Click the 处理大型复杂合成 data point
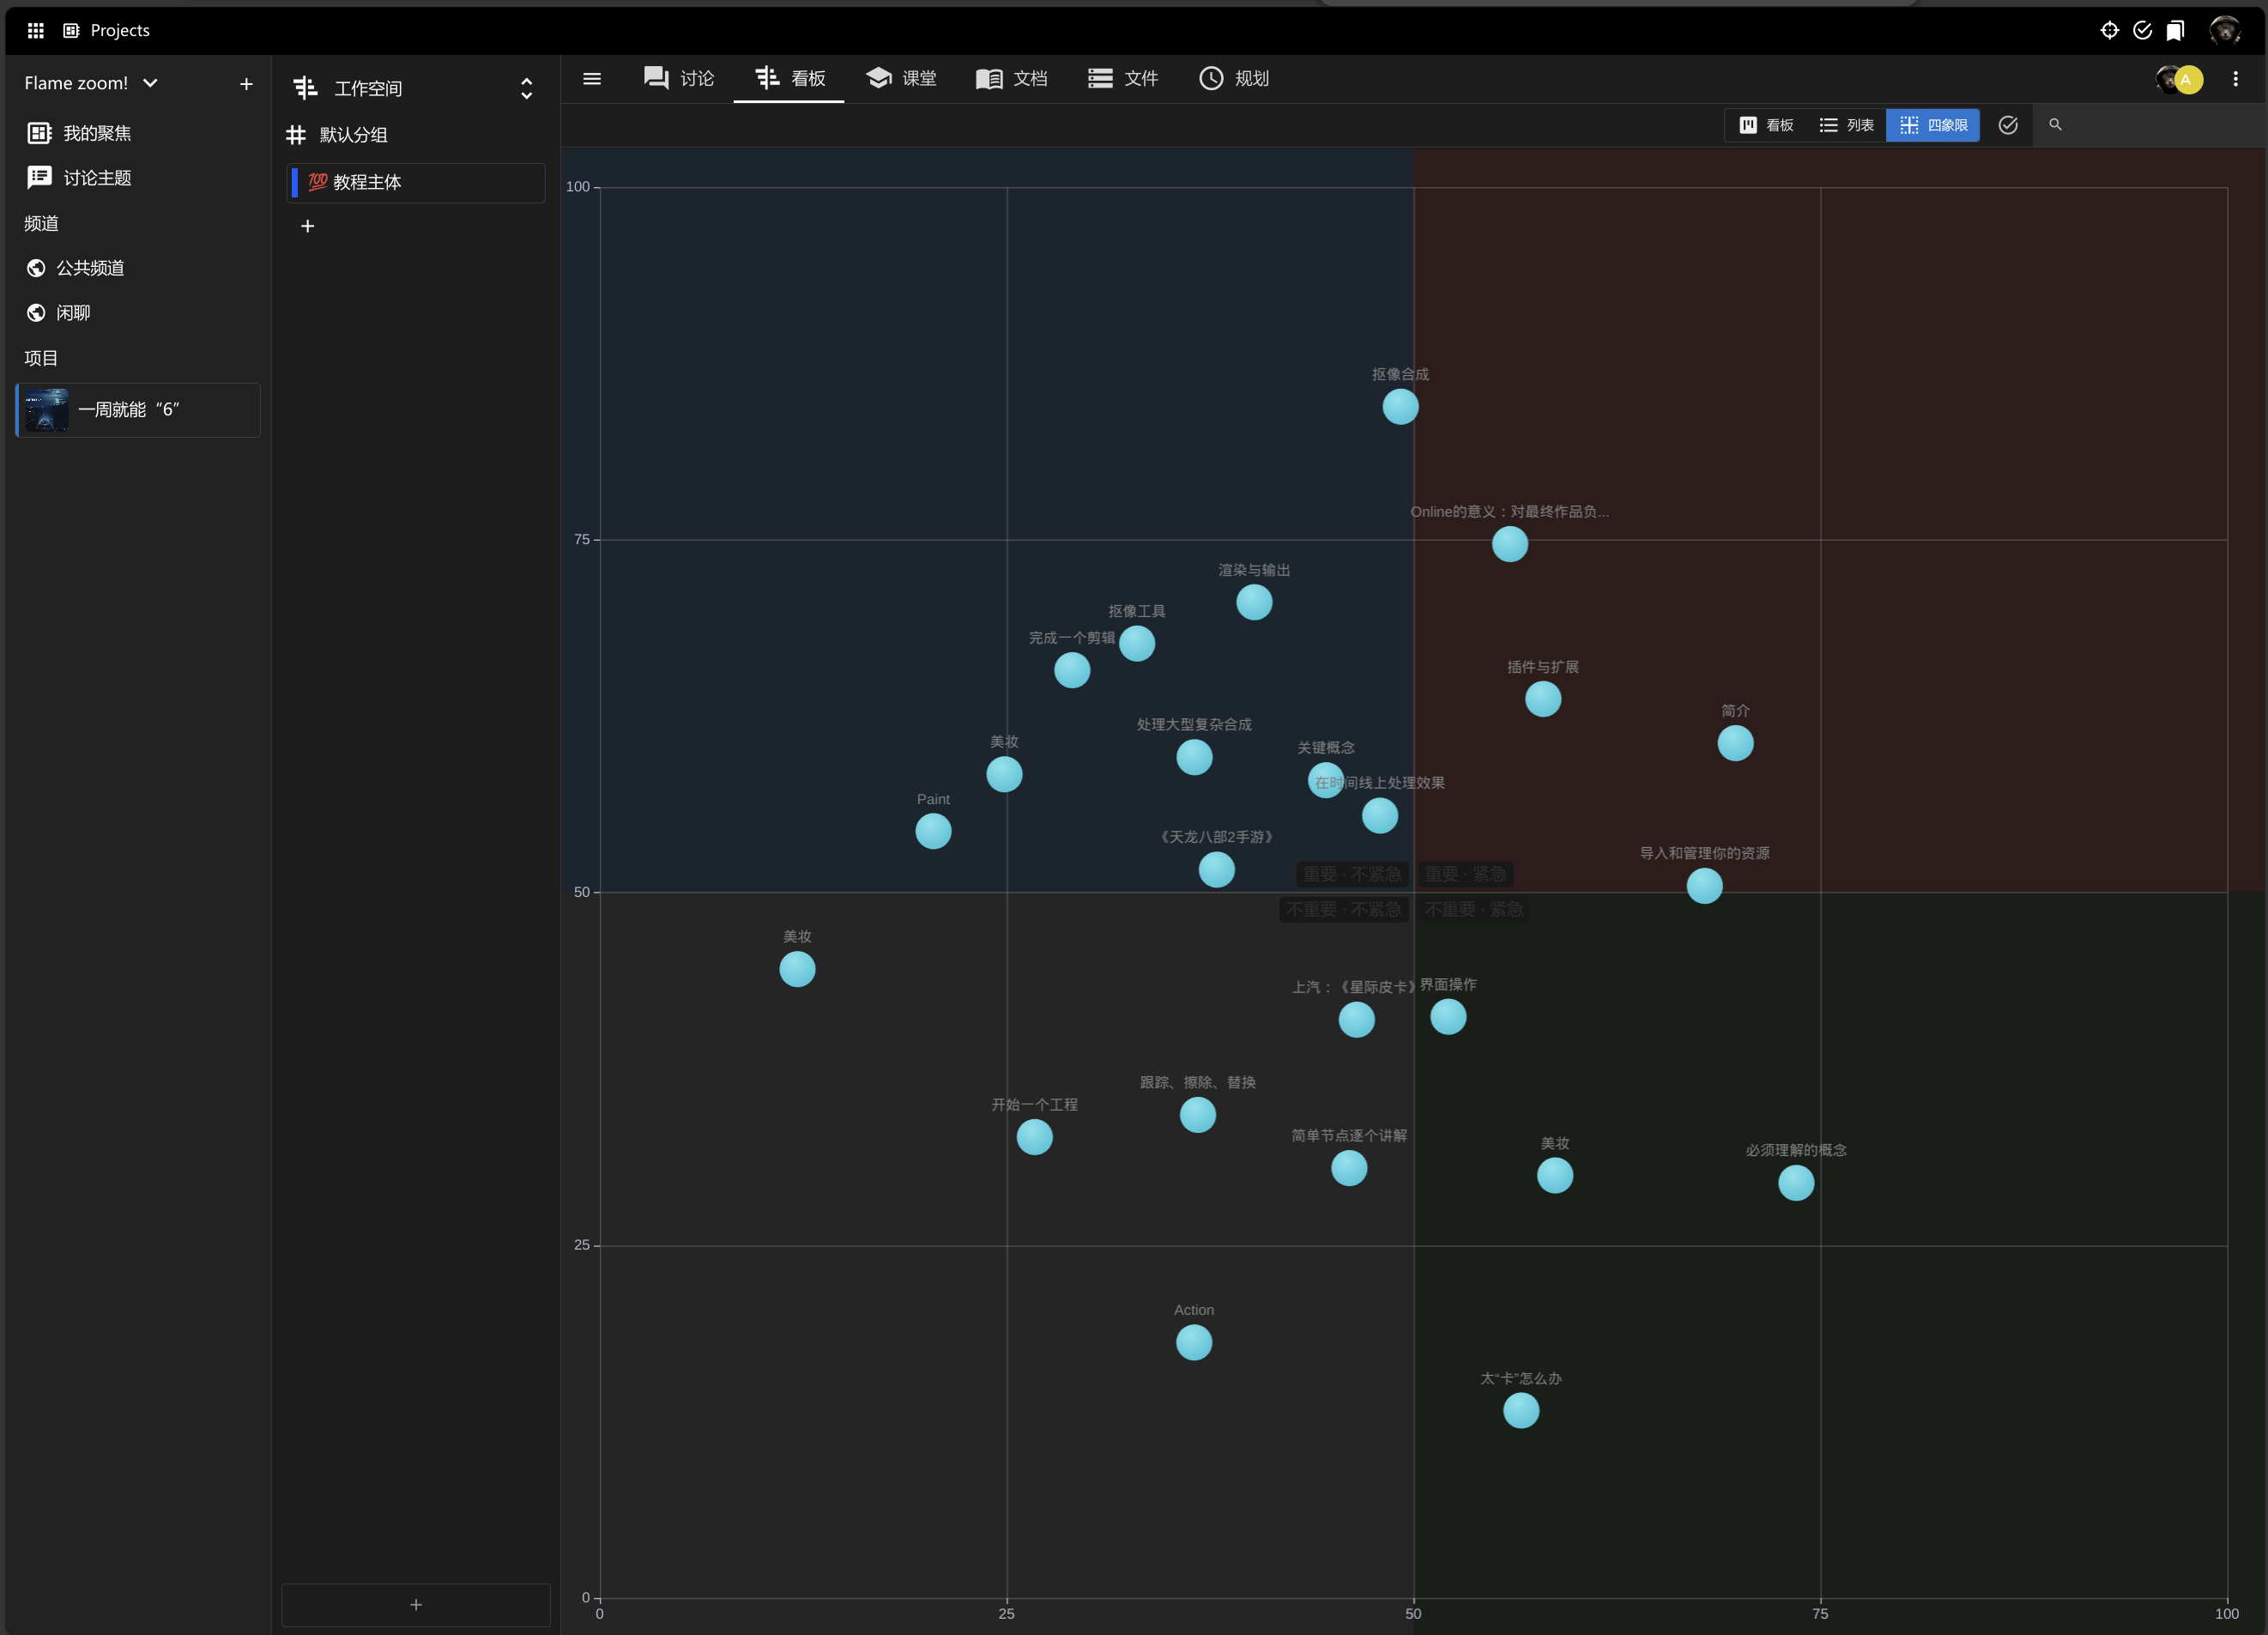The image size is (2268, 1635). pyautogui.click(x=1194, y=757)
